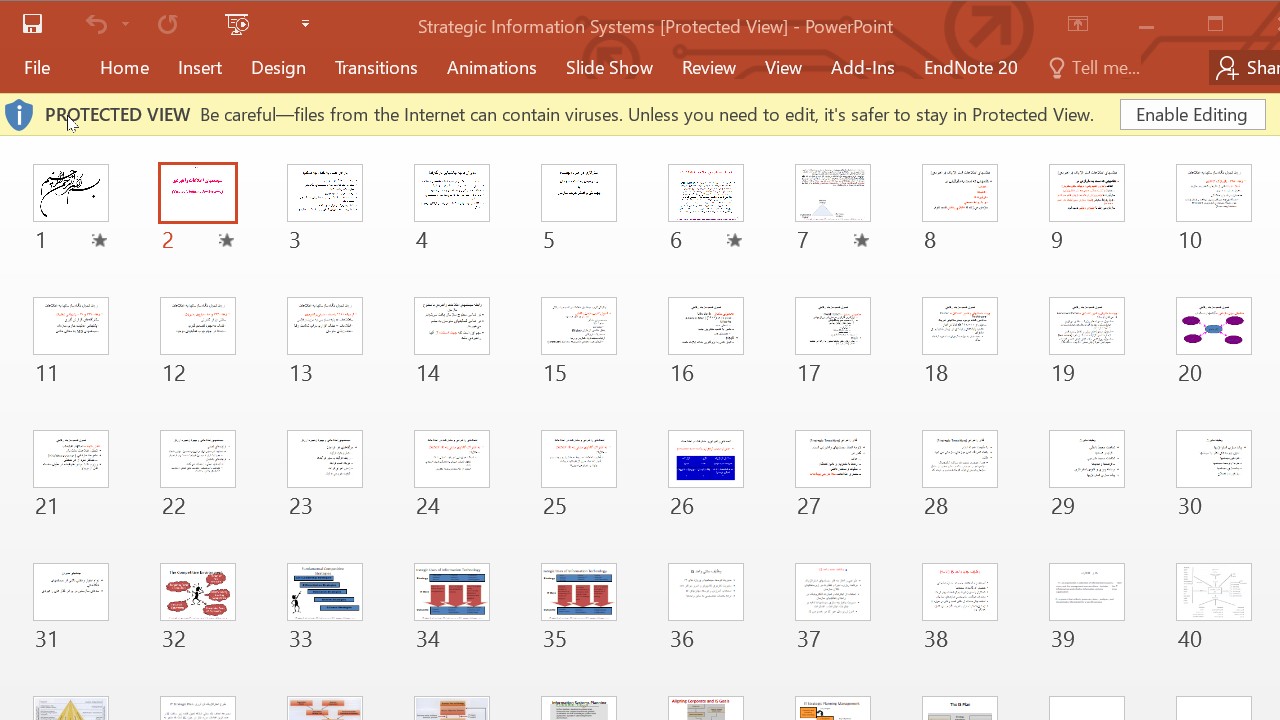This screenshot has height=720, width=1280.
Task: Open the Add-Ins tab
Action: tap(862, 68)
